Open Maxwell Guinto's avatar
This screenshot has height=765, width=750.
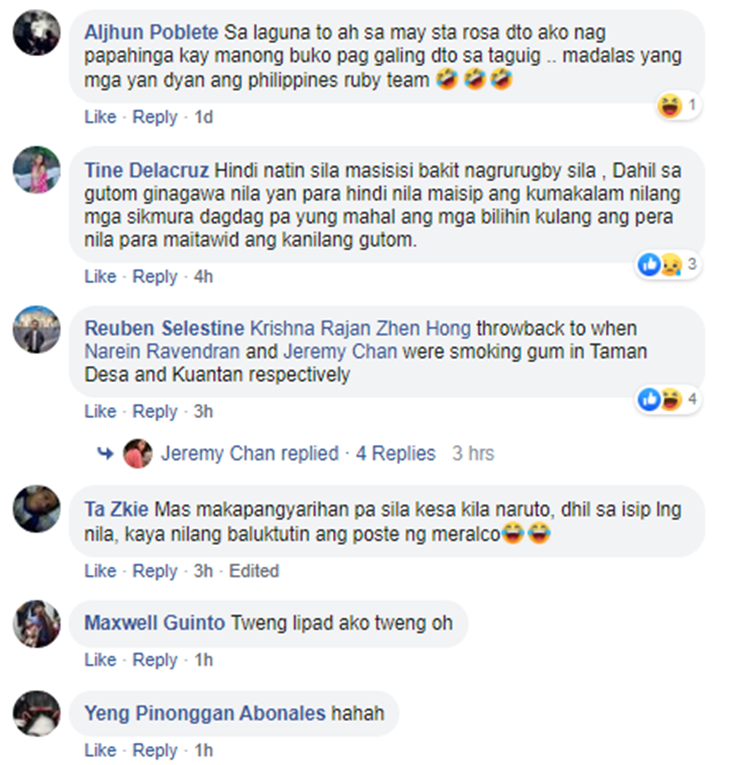(37, 624)
